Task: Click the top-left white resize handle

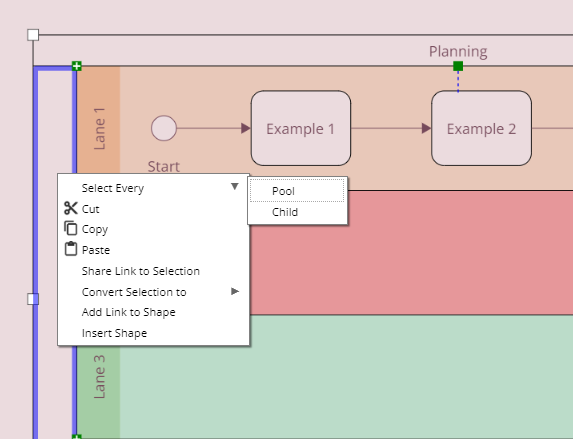Action: click(x=33, y=35)
